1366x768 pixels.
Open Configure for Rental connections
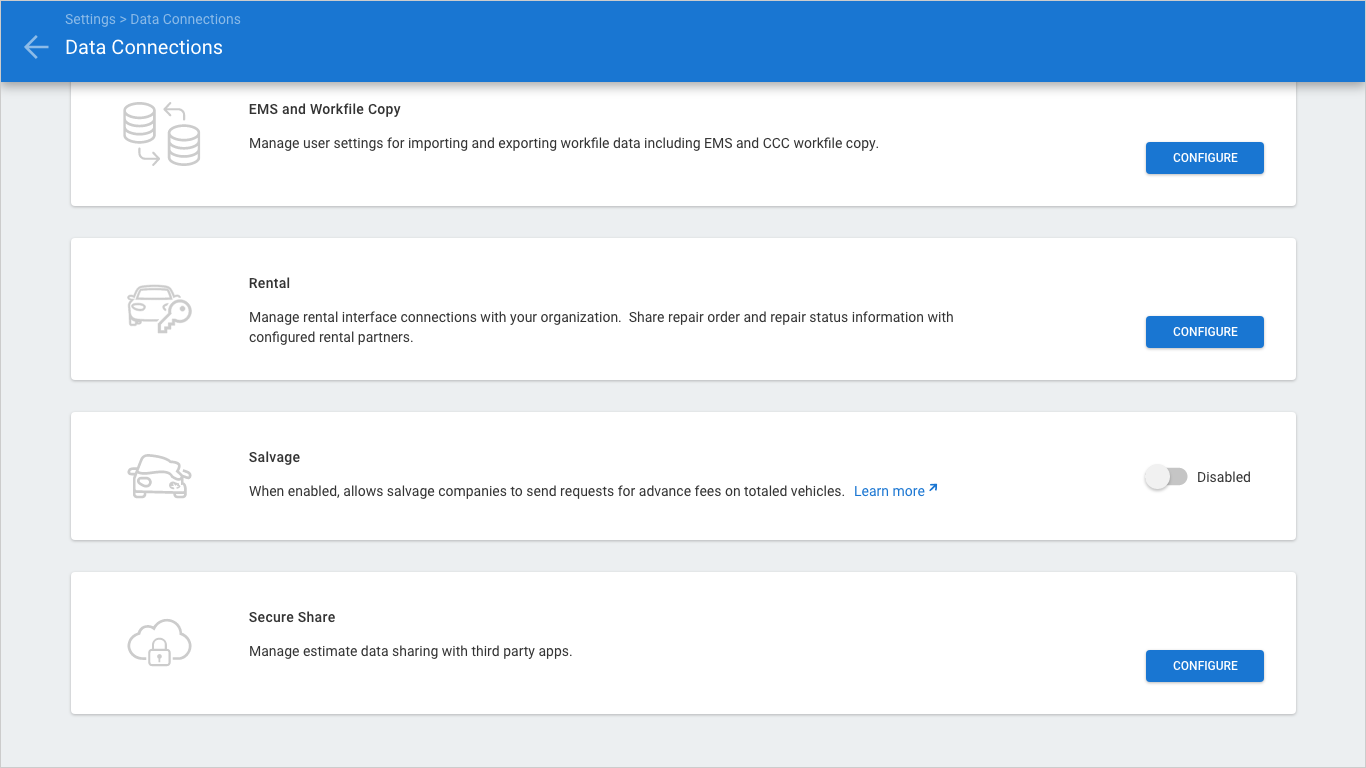pyautogui.click(x=1204, y=332)
